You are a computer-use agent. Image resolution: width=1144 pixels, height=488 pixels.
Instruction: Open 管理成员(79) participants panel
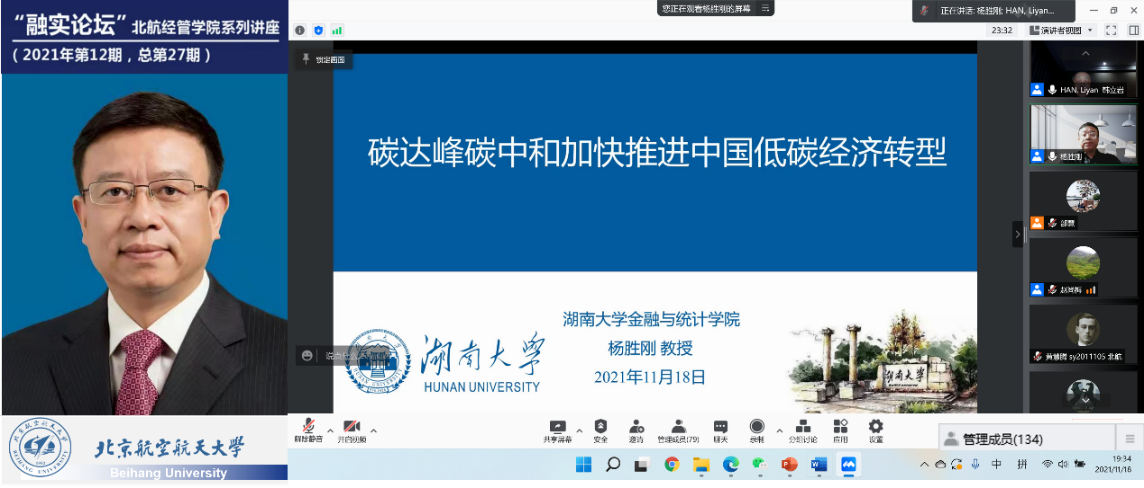678,428
